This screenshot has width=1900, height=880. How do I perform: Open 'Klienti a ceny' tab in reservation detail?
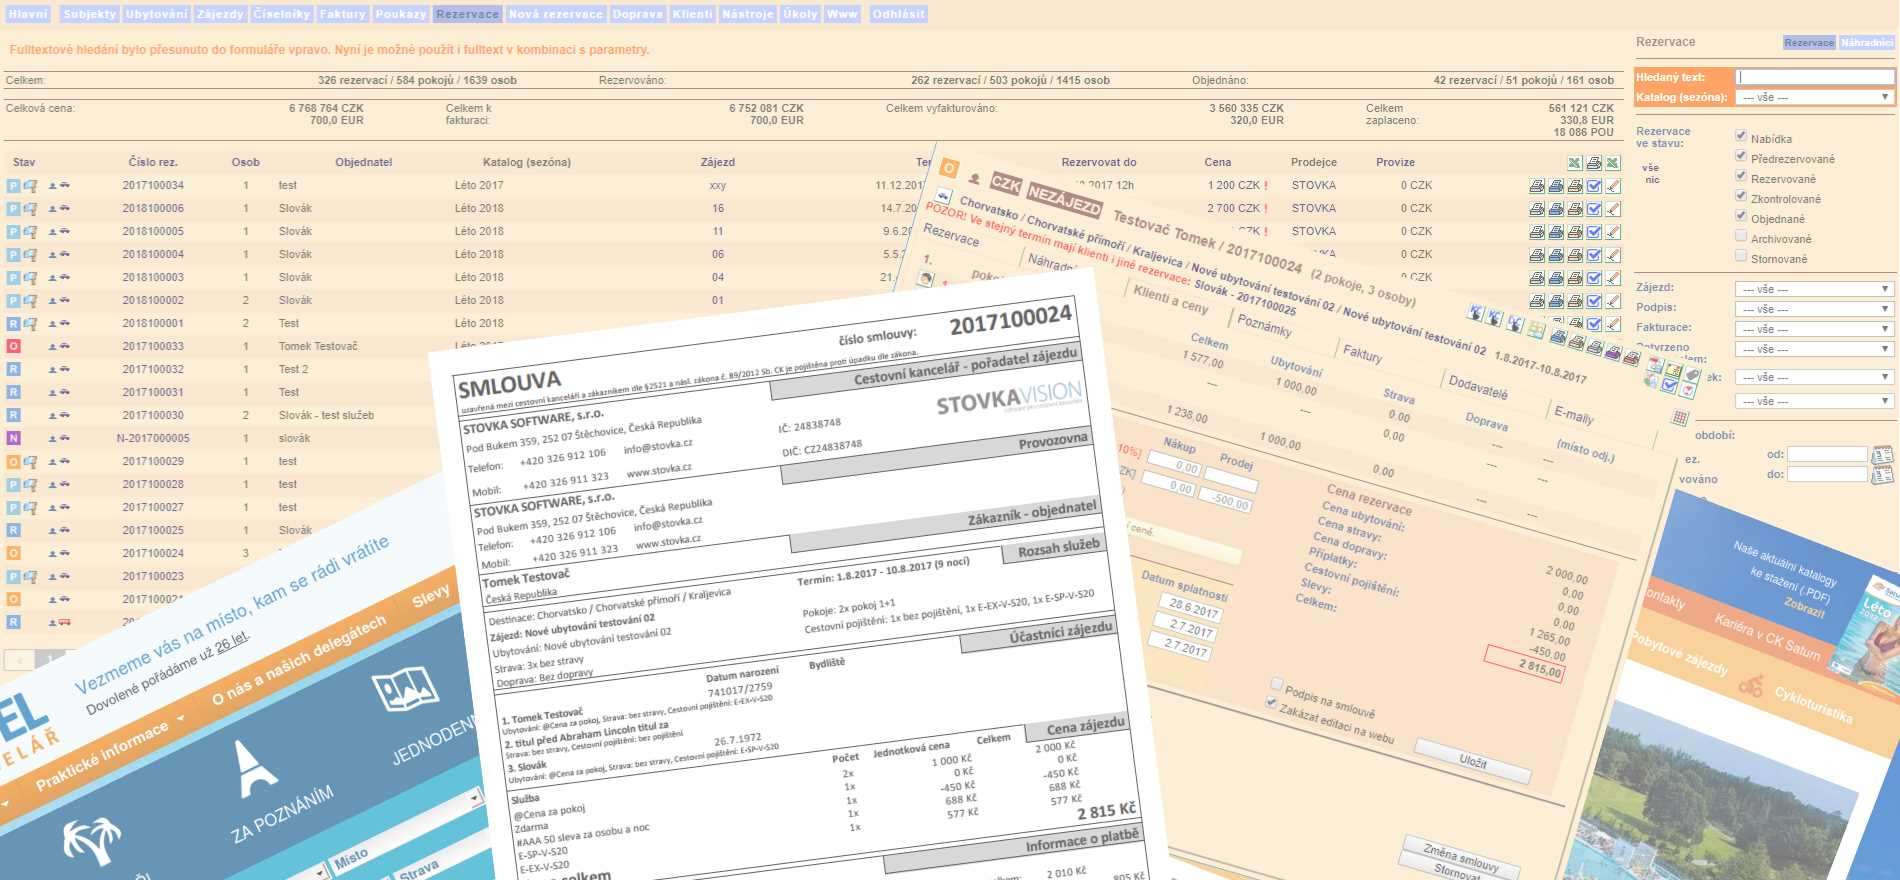[x=1170, y=299]
